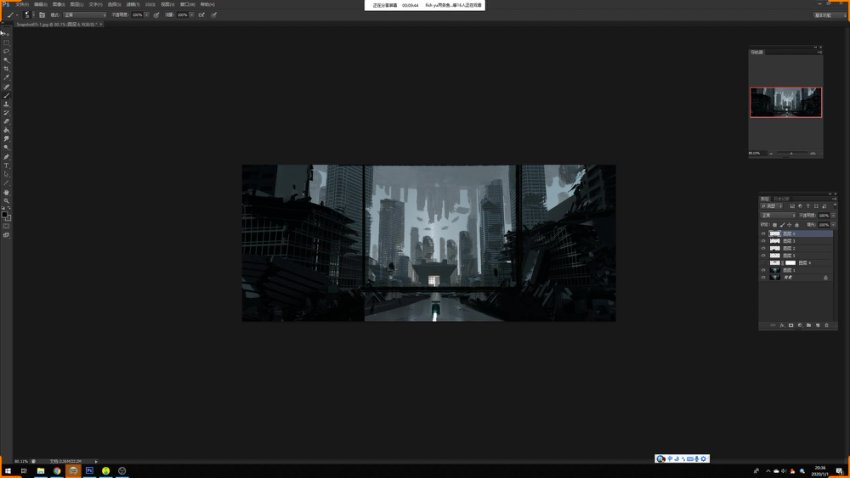Viewport: 850px width, 478px height.
Task: Toggle Quick Mask mode
Action: (7, 225)
